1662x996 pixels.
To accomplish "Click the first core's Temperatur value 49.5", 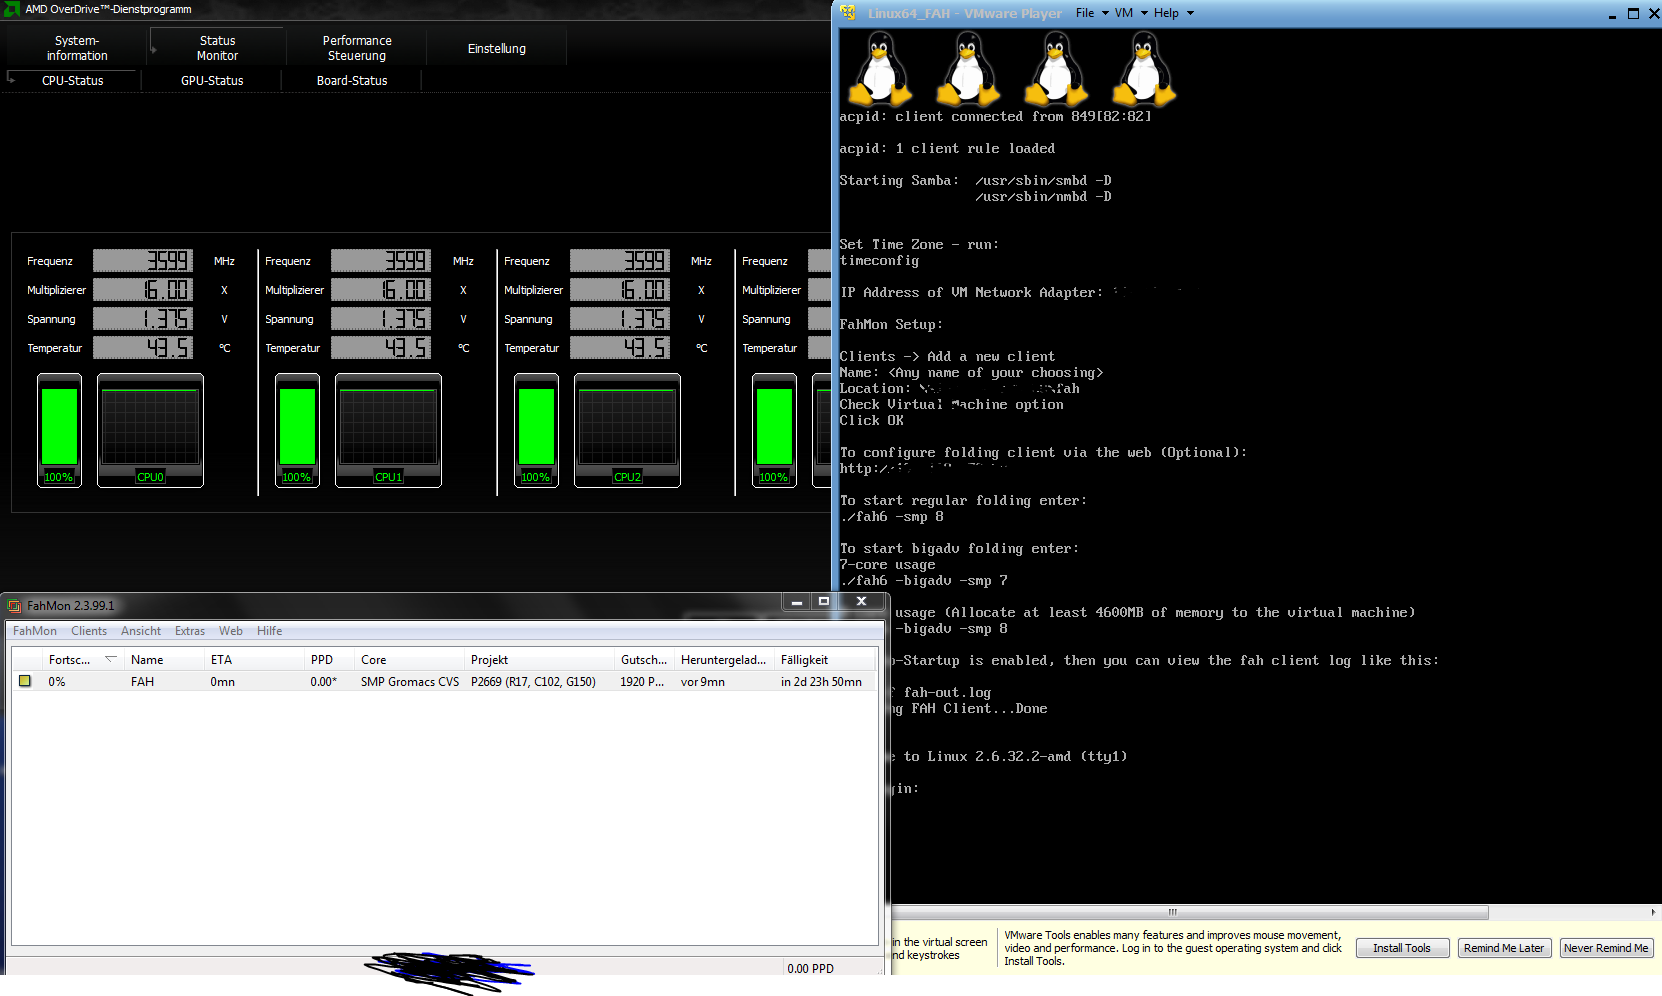I will point(143,348).
